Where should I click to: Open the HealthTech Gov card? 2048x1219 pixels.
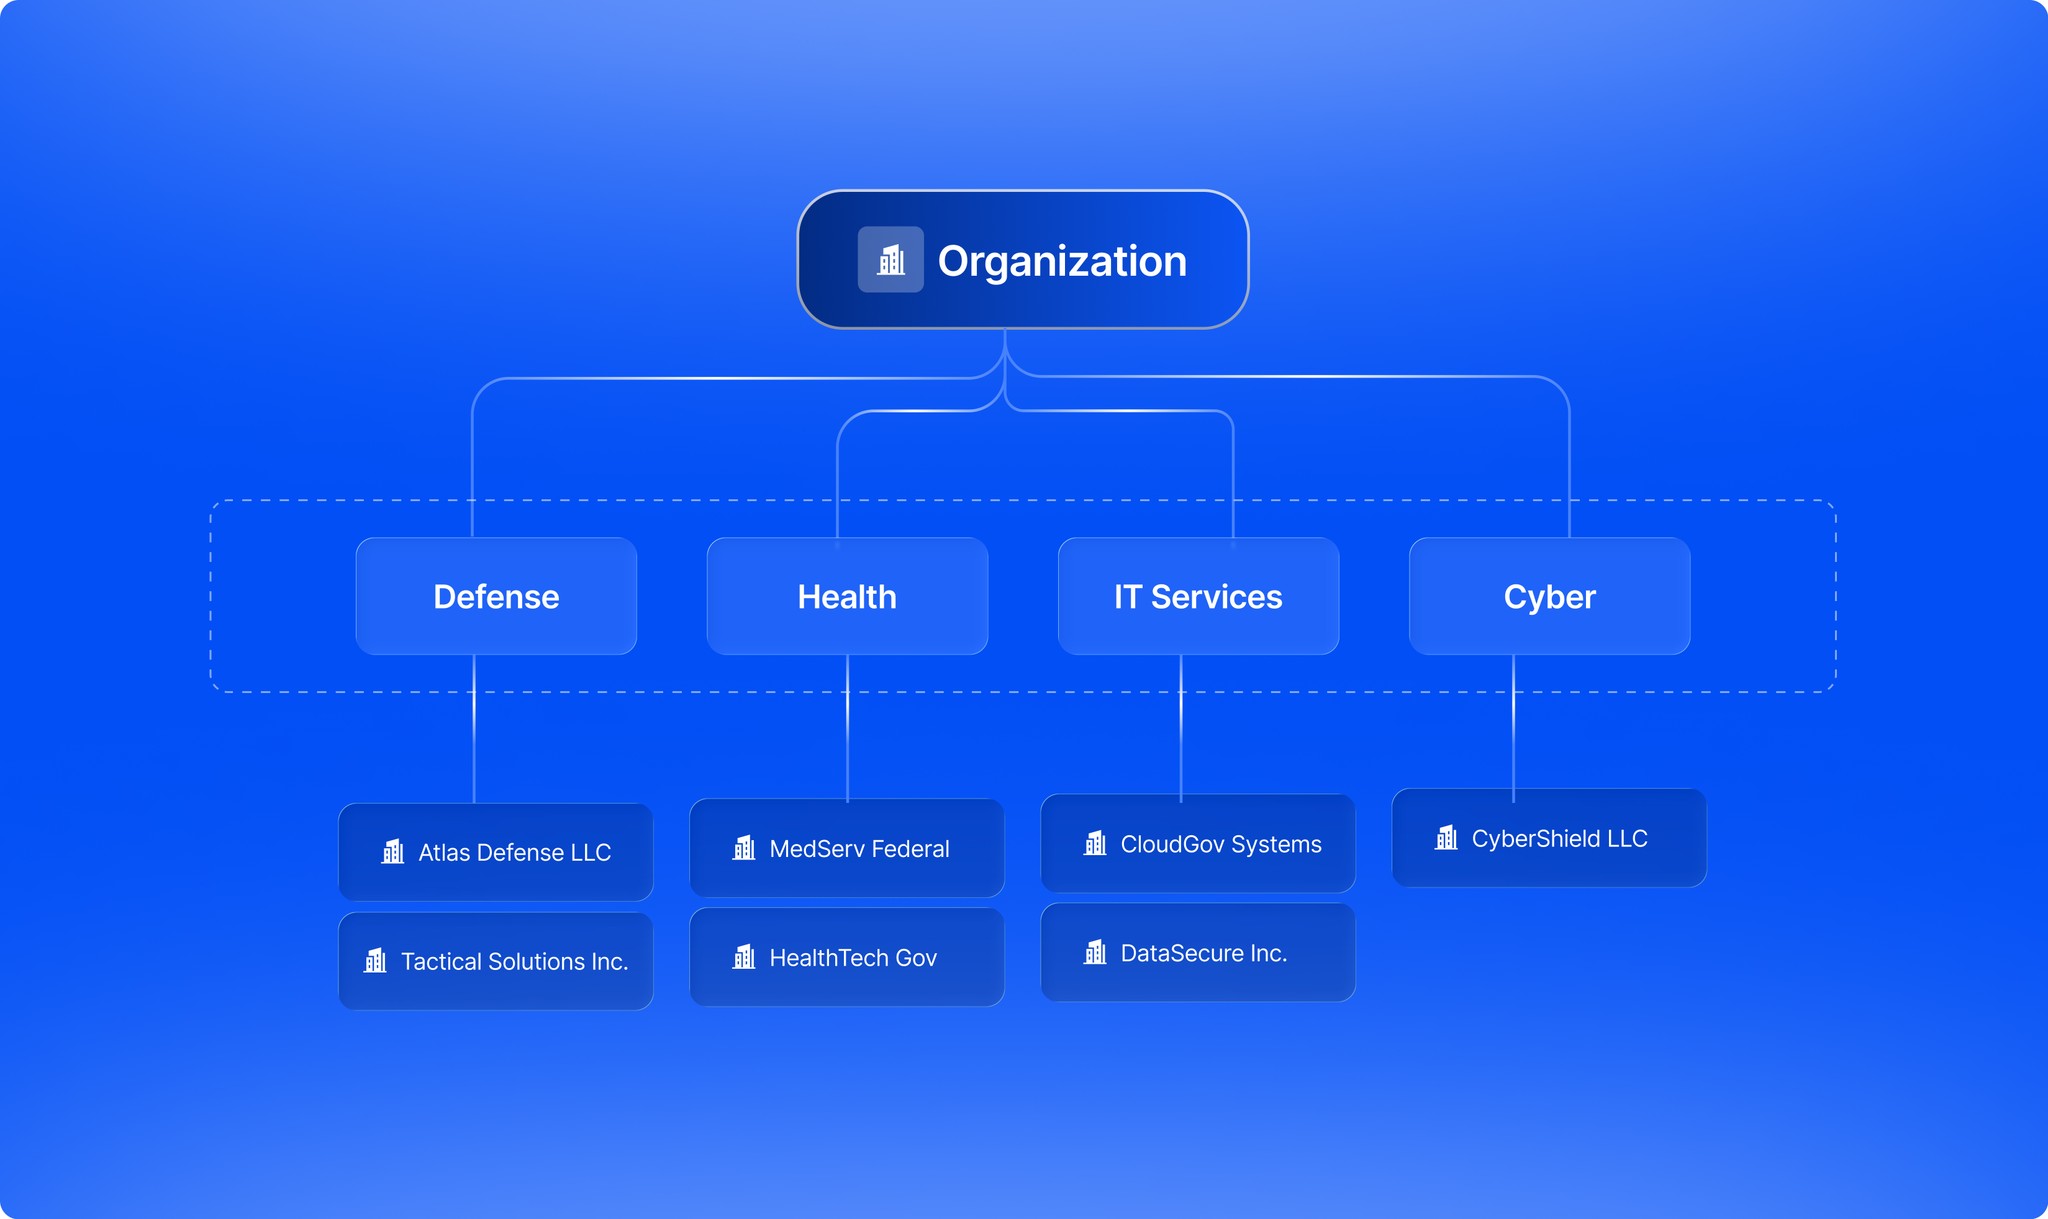[852, 958]
